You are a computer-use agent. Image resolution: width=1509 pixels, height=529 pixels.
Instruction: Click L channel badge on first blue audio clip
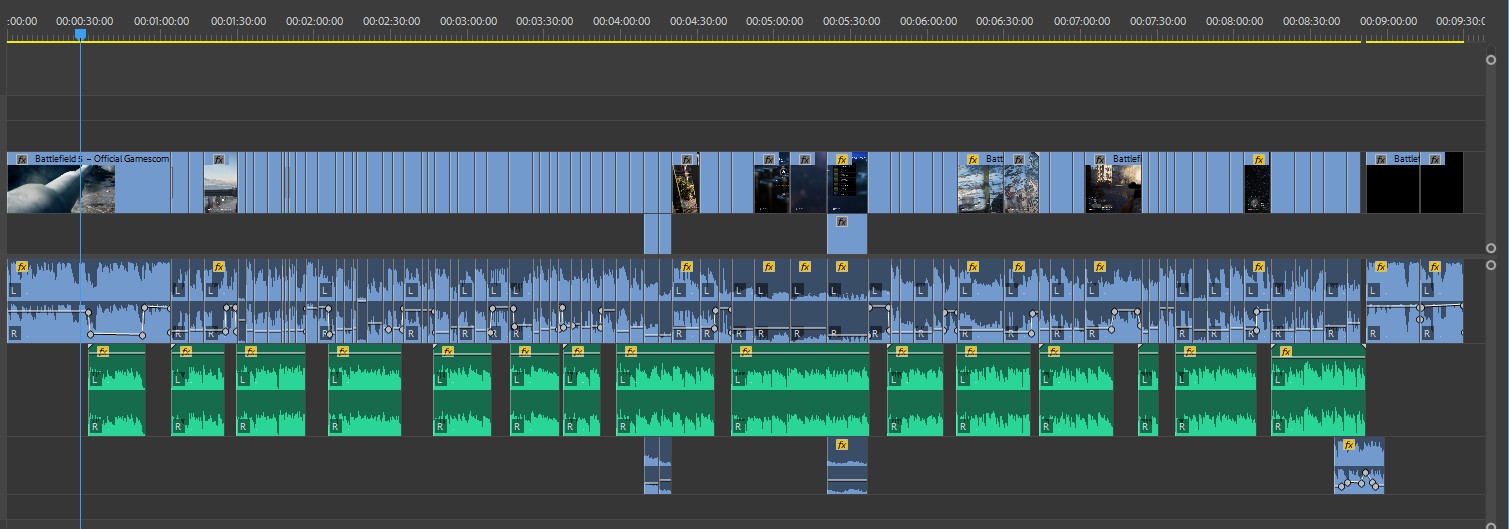click(15, 290)
